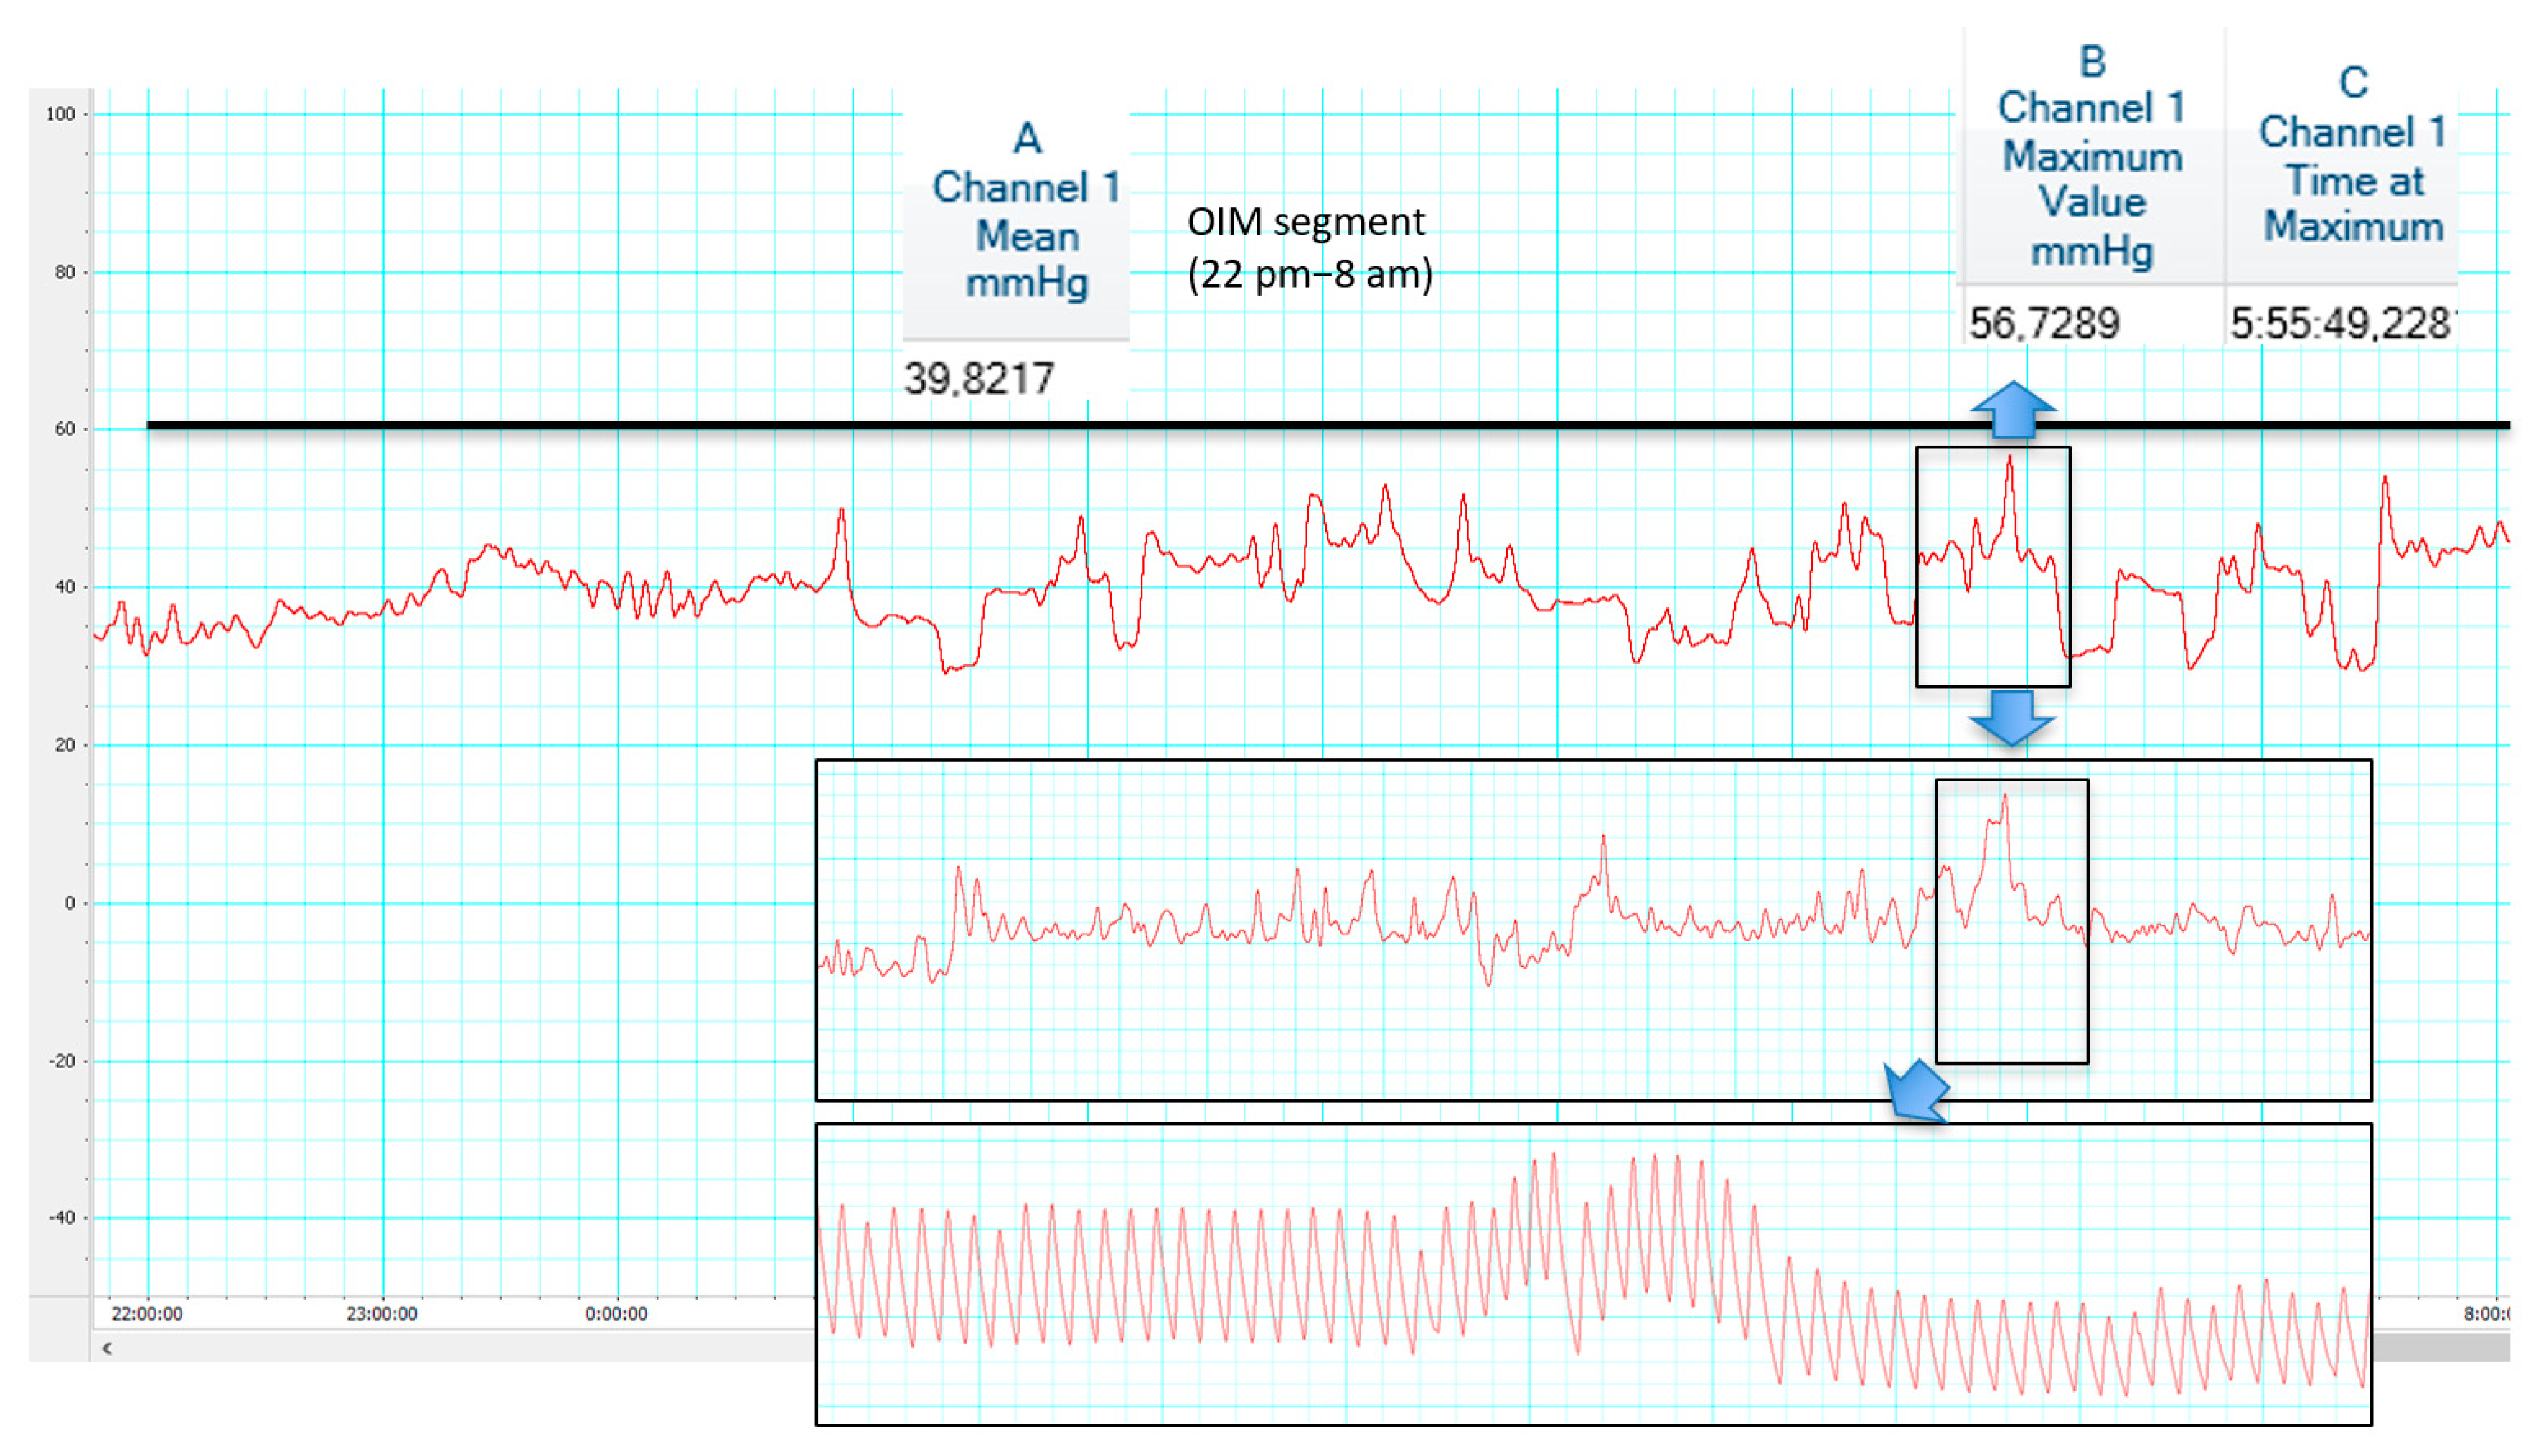Click the maximum value cell 56,7289
2536x1456 pixels.
click(2044, 323)
